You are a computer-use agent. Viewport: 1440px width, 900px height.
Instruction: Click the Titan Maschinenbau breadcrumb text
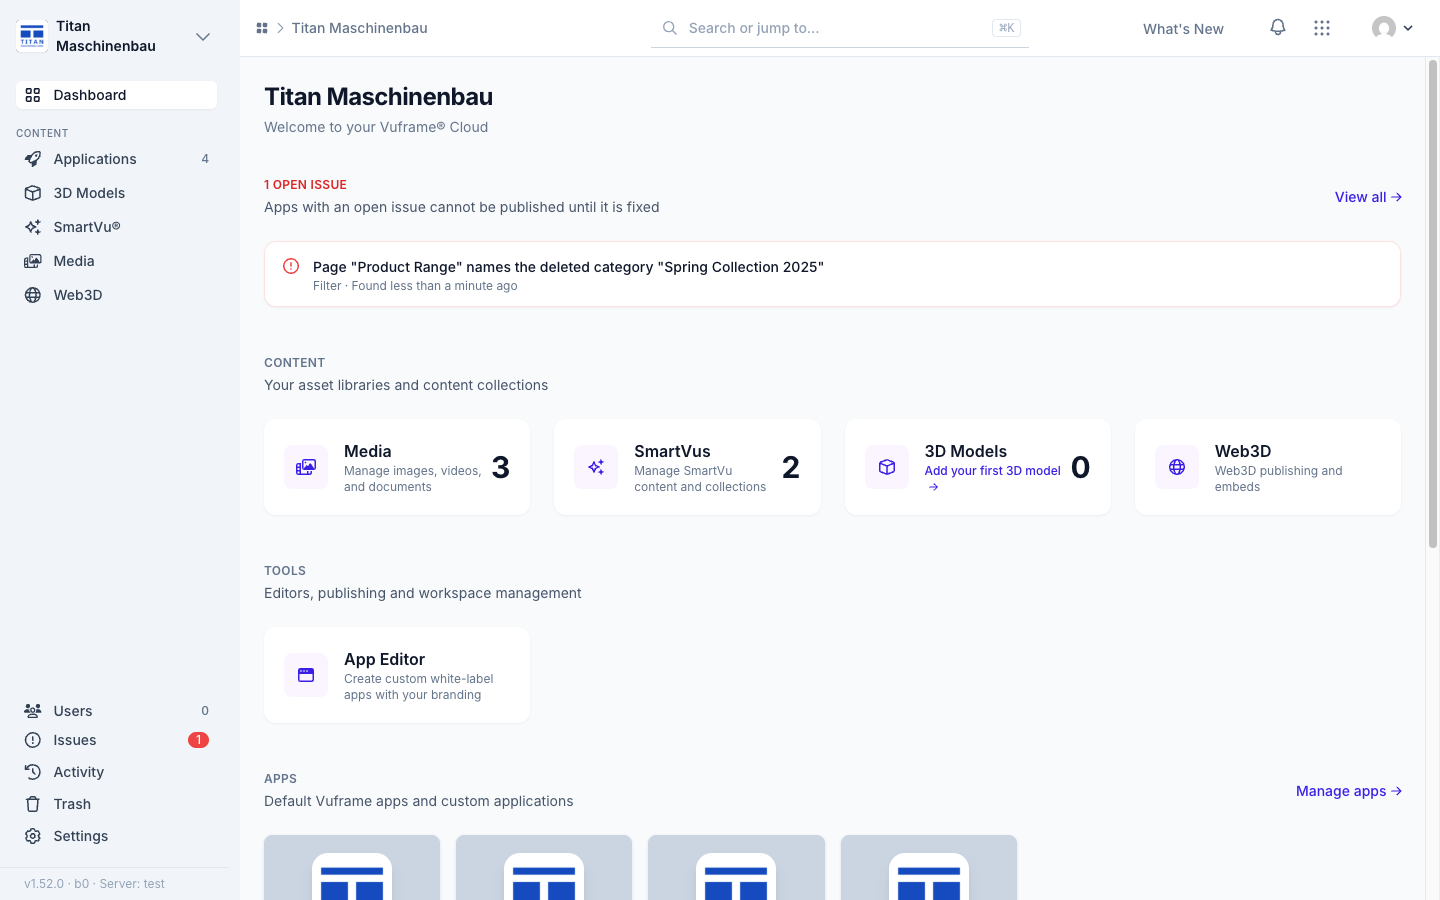click(x=359, y=28)
